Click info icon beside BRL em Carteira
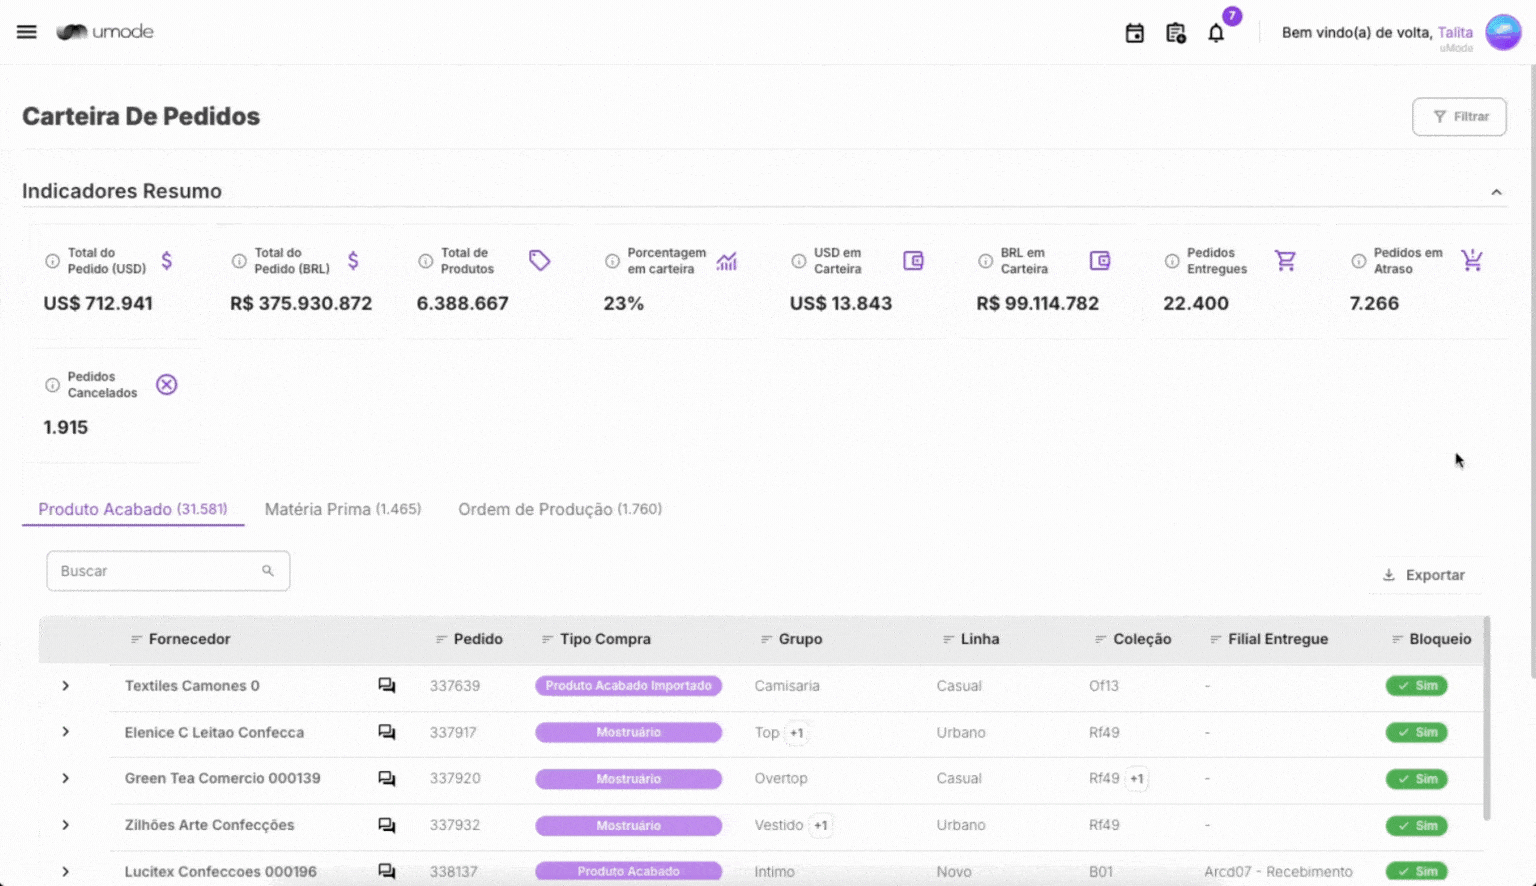The image size is (1536, 886). pyautogui.click(x=985, y=261)
